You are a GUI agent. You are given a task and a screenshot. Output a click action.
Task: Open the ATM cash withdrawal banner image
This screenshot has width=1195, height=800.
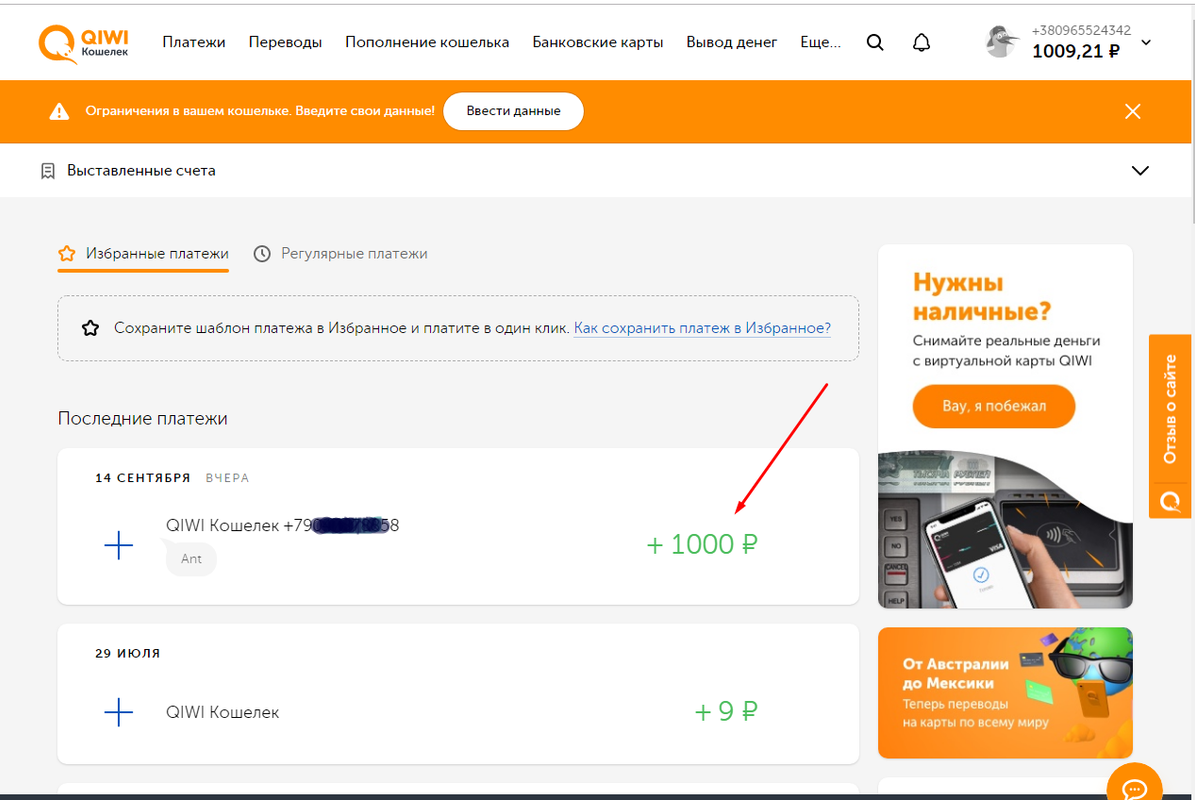1005,530
